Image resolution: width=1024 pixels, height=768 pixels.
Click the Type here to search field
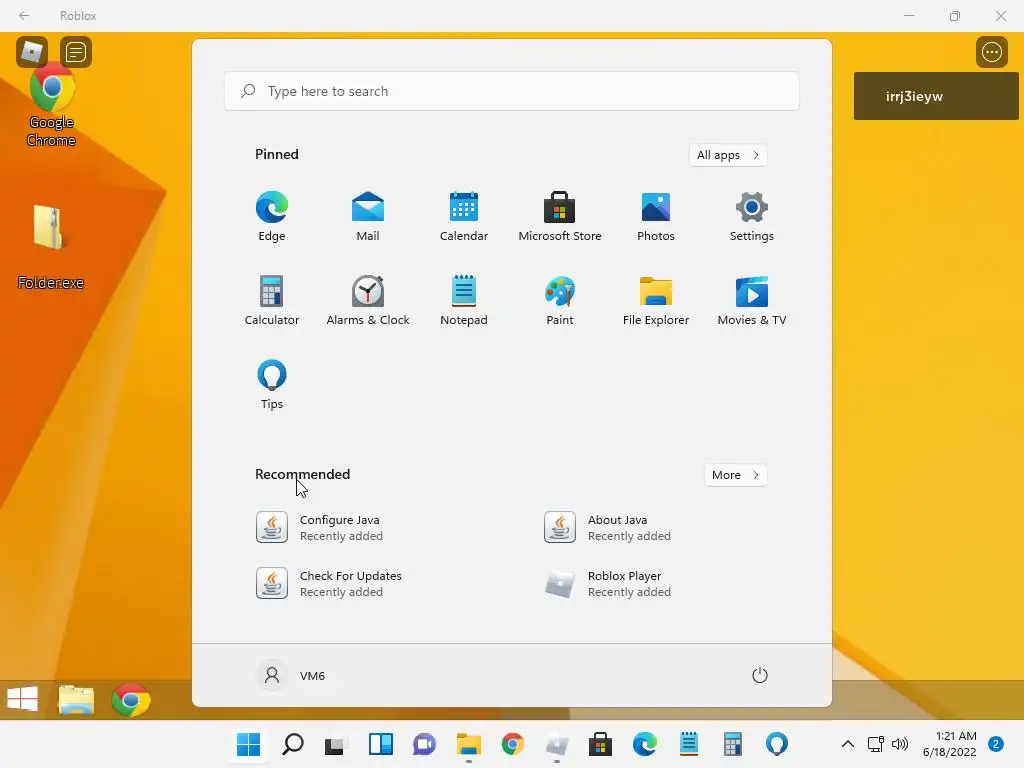511,91
